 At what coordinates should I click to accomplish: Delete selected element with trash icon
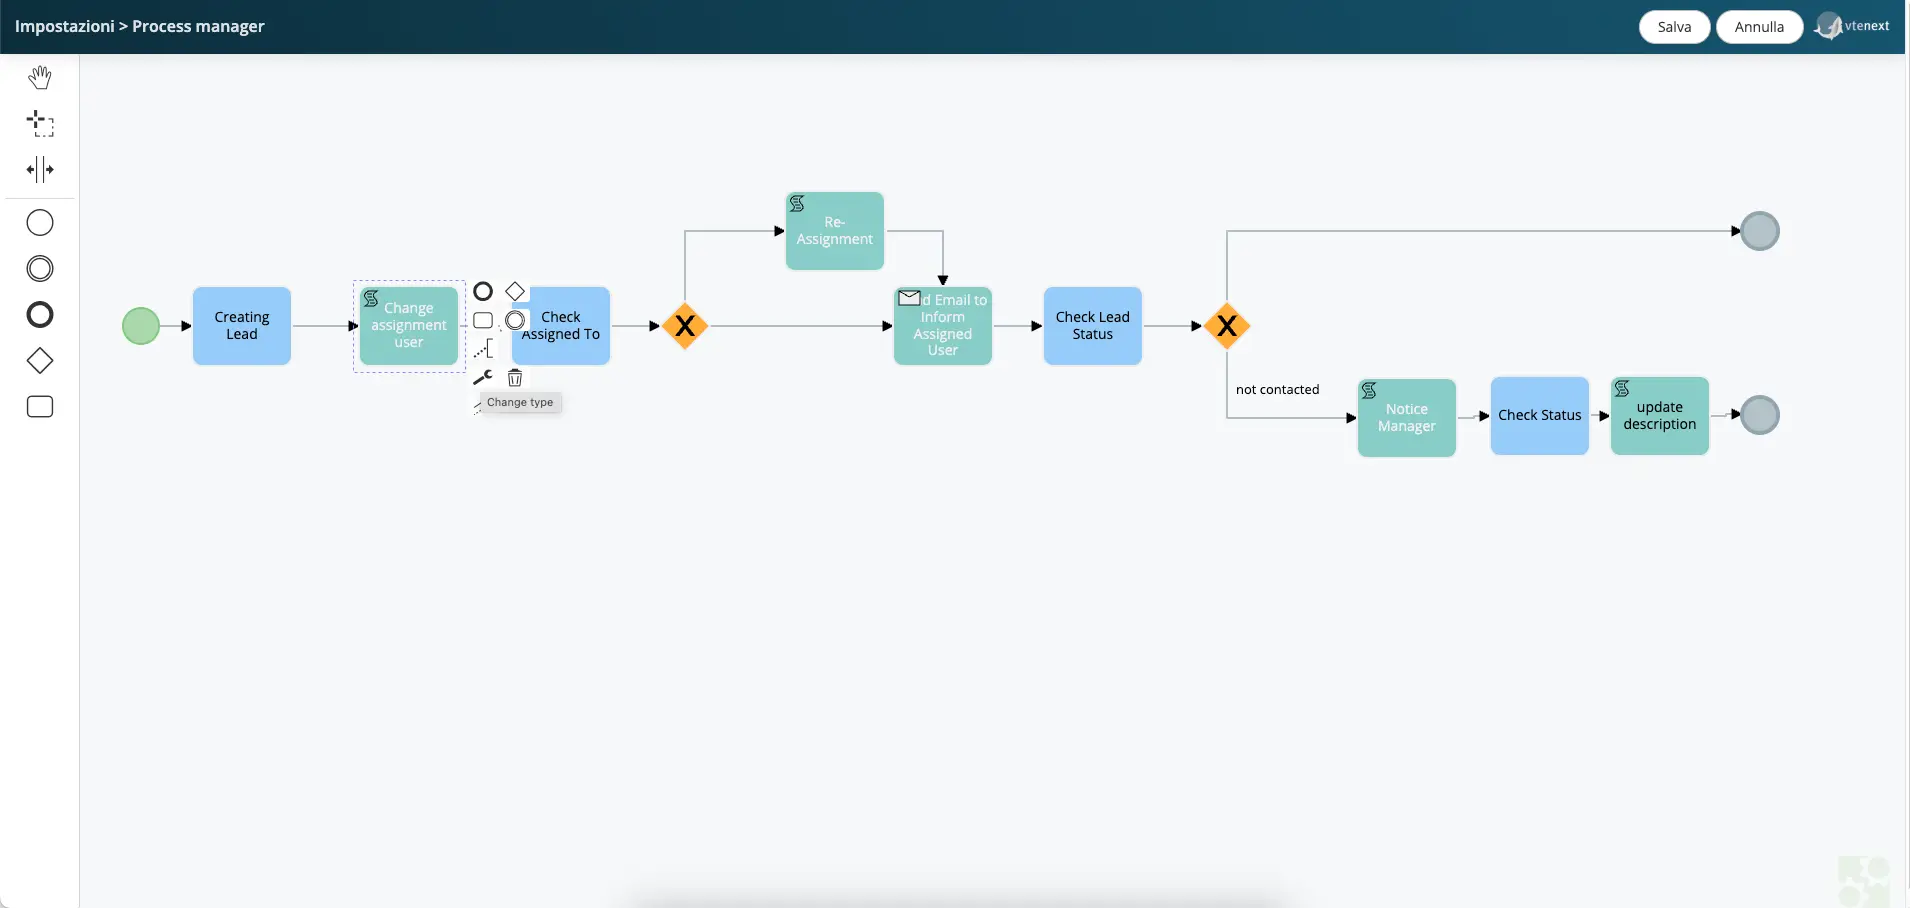click(515, 377)
